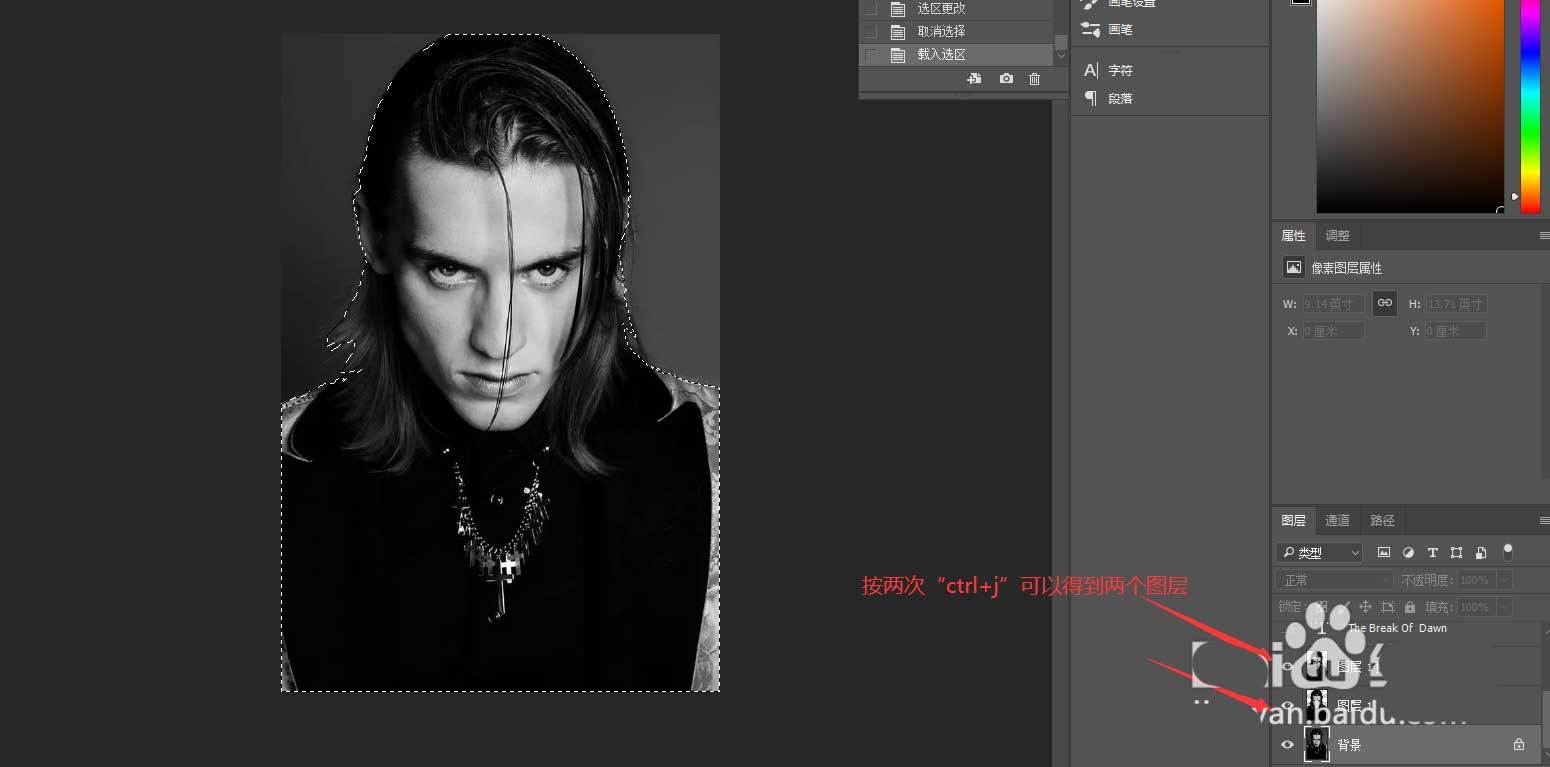Click the lock icon on 背景 layer
This screenshot has width=1550, height=767.
click(x=1519, y=745)
